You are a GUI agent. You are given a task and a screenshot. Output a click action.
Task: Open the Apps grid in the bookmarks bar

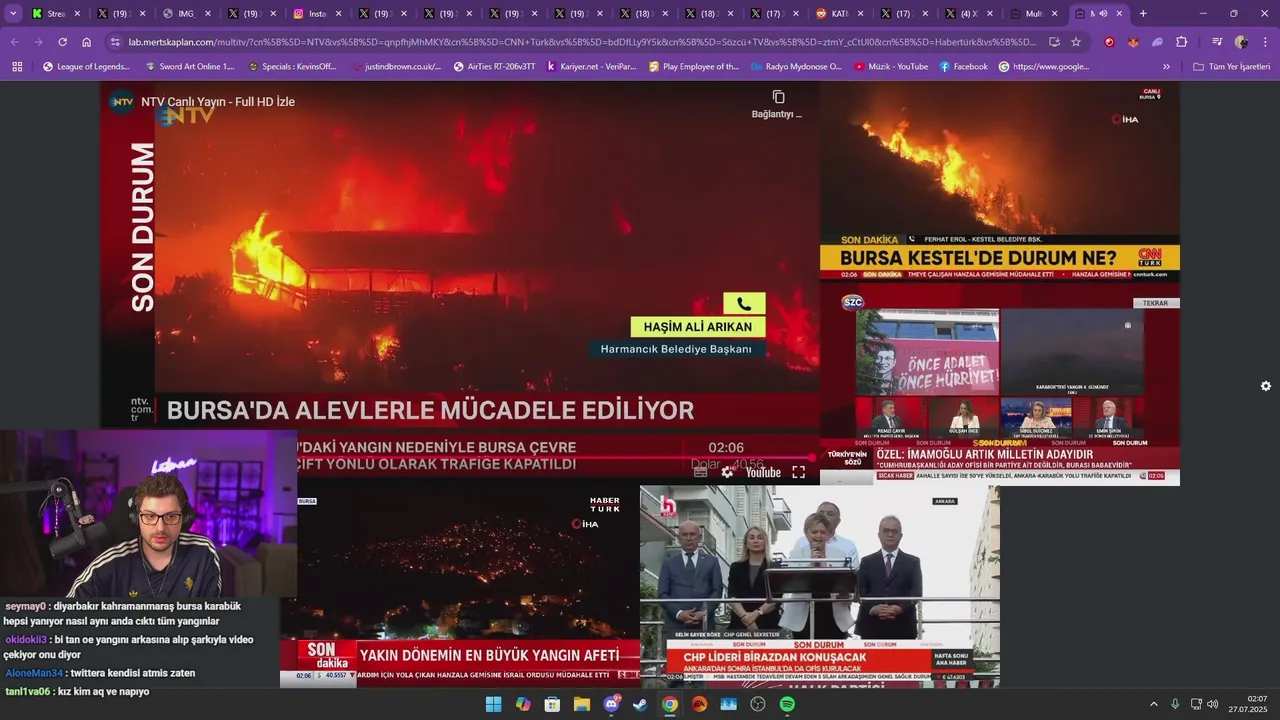pyautogui.click(x=17, y=67)
